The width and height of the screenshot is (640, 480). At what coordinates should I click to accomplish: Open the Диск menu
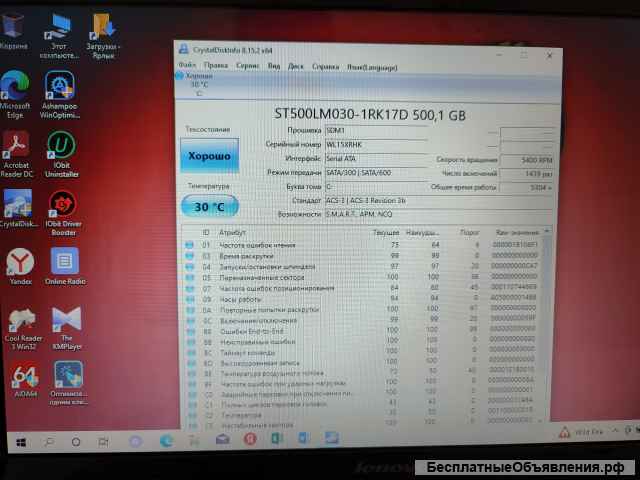click(296, 67)
